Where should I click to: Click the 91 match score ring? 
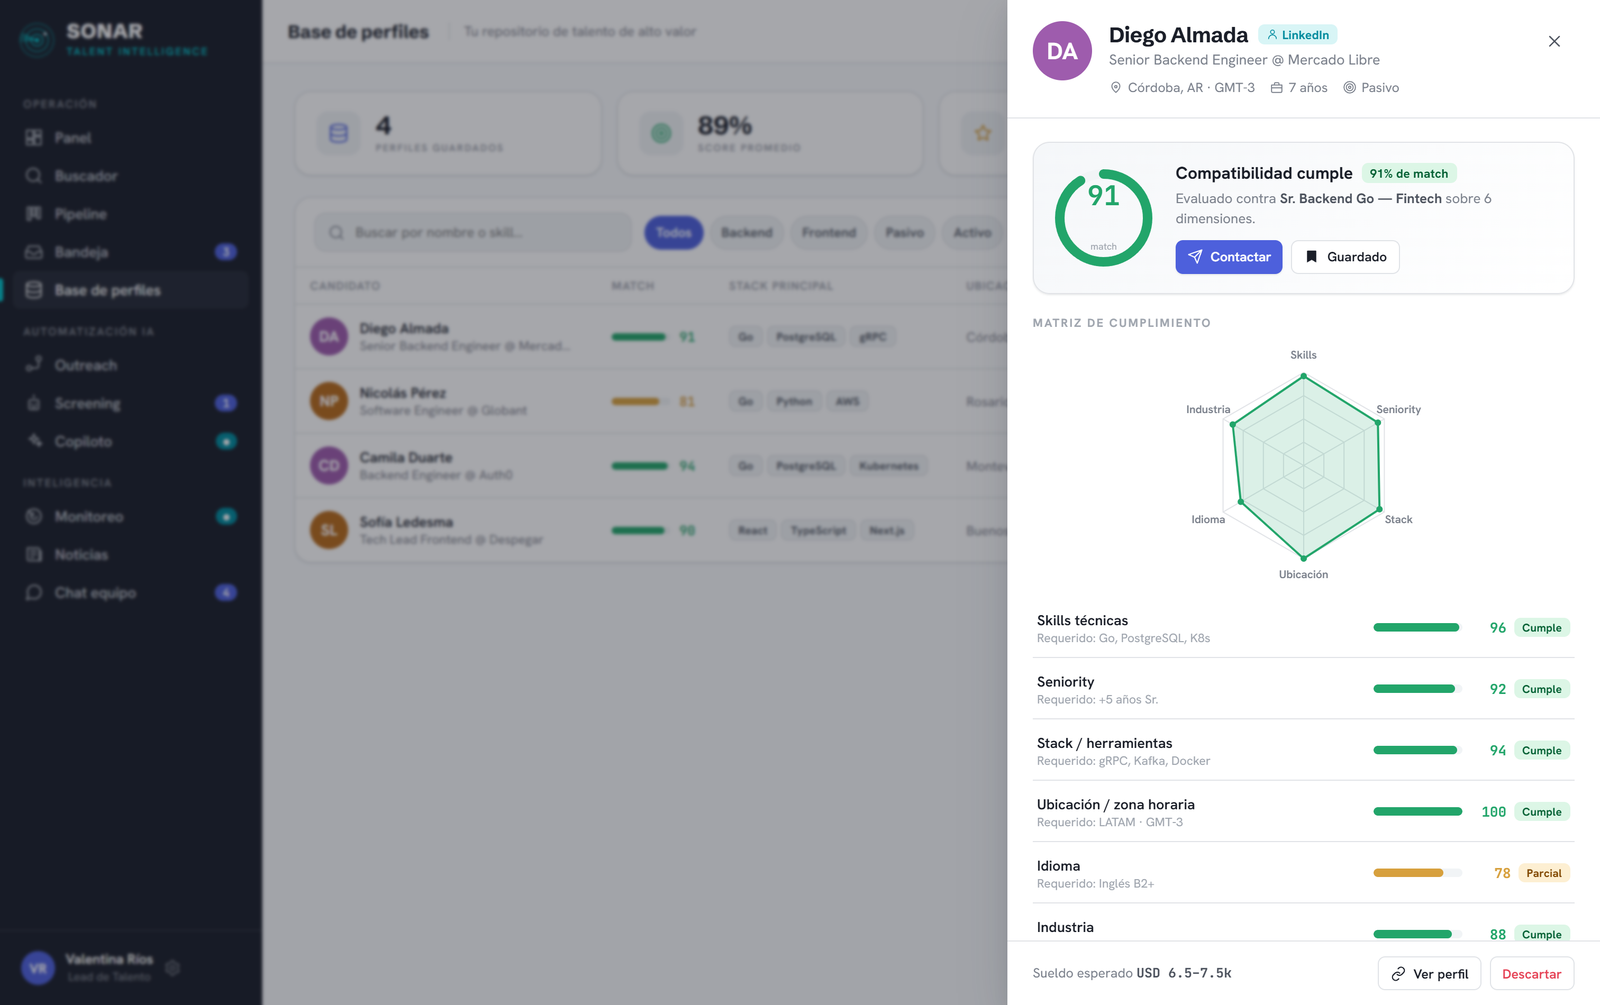1103,218
